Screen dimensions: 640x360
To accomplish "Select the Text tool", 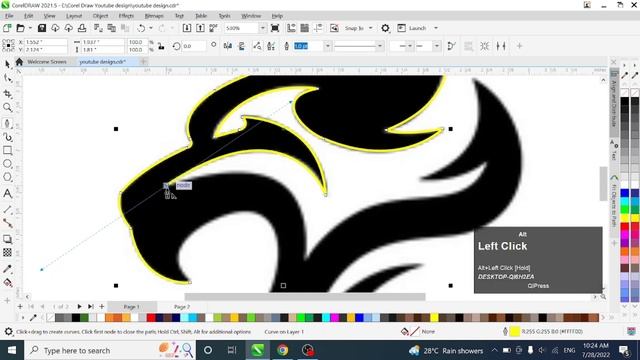I will coord(7,193).
